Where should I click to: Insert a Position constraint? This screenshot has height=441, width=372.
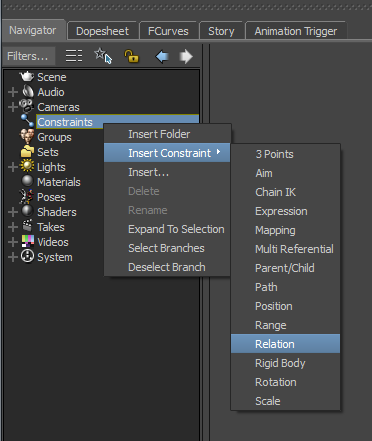[286, 306]
